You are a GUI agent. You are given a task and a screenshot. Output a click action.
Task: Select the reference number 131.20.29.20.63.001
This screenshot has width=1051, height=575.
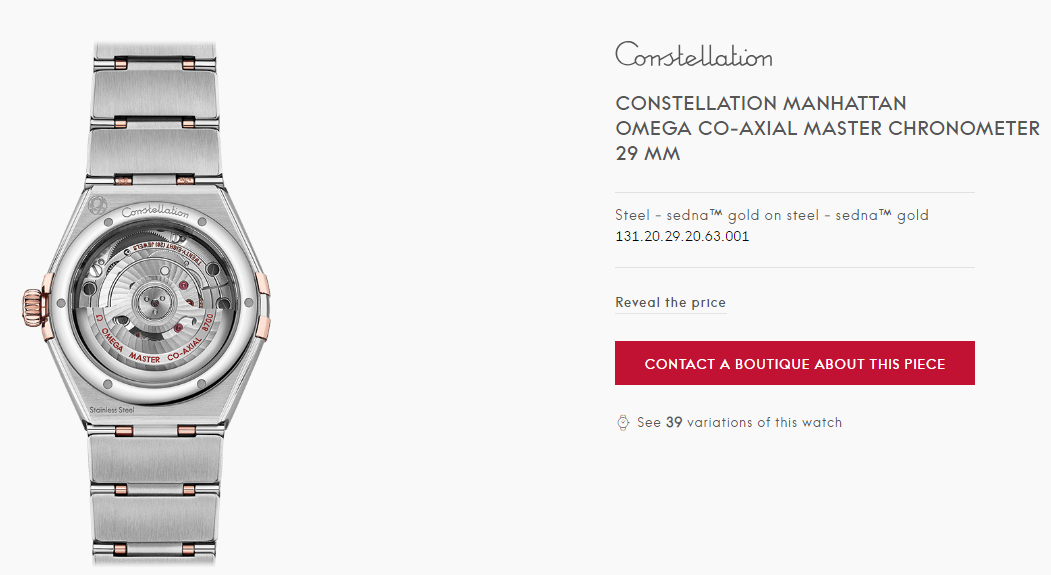point(682,237)
